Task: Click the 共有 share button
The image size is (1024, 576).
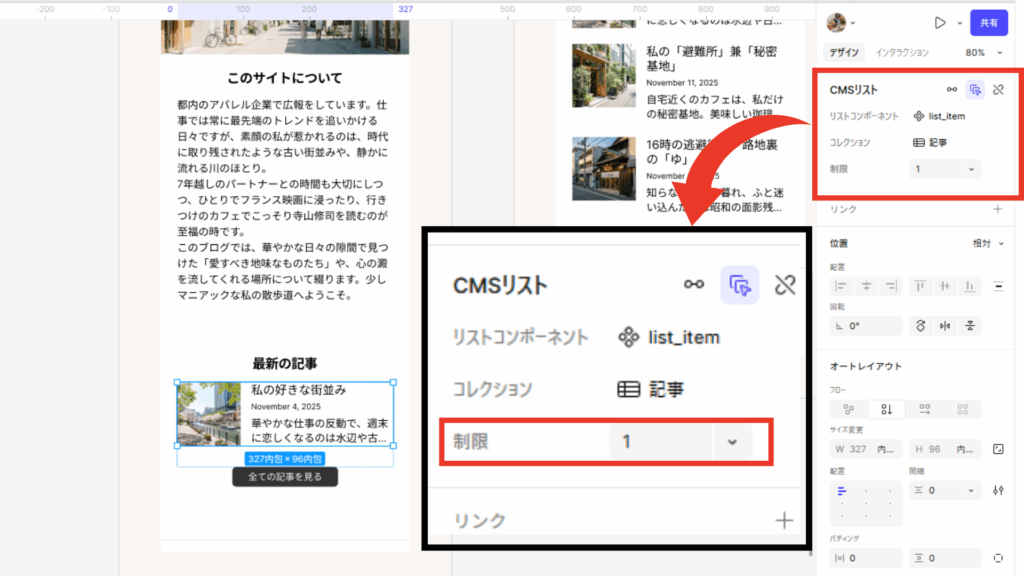Action: 988,22
